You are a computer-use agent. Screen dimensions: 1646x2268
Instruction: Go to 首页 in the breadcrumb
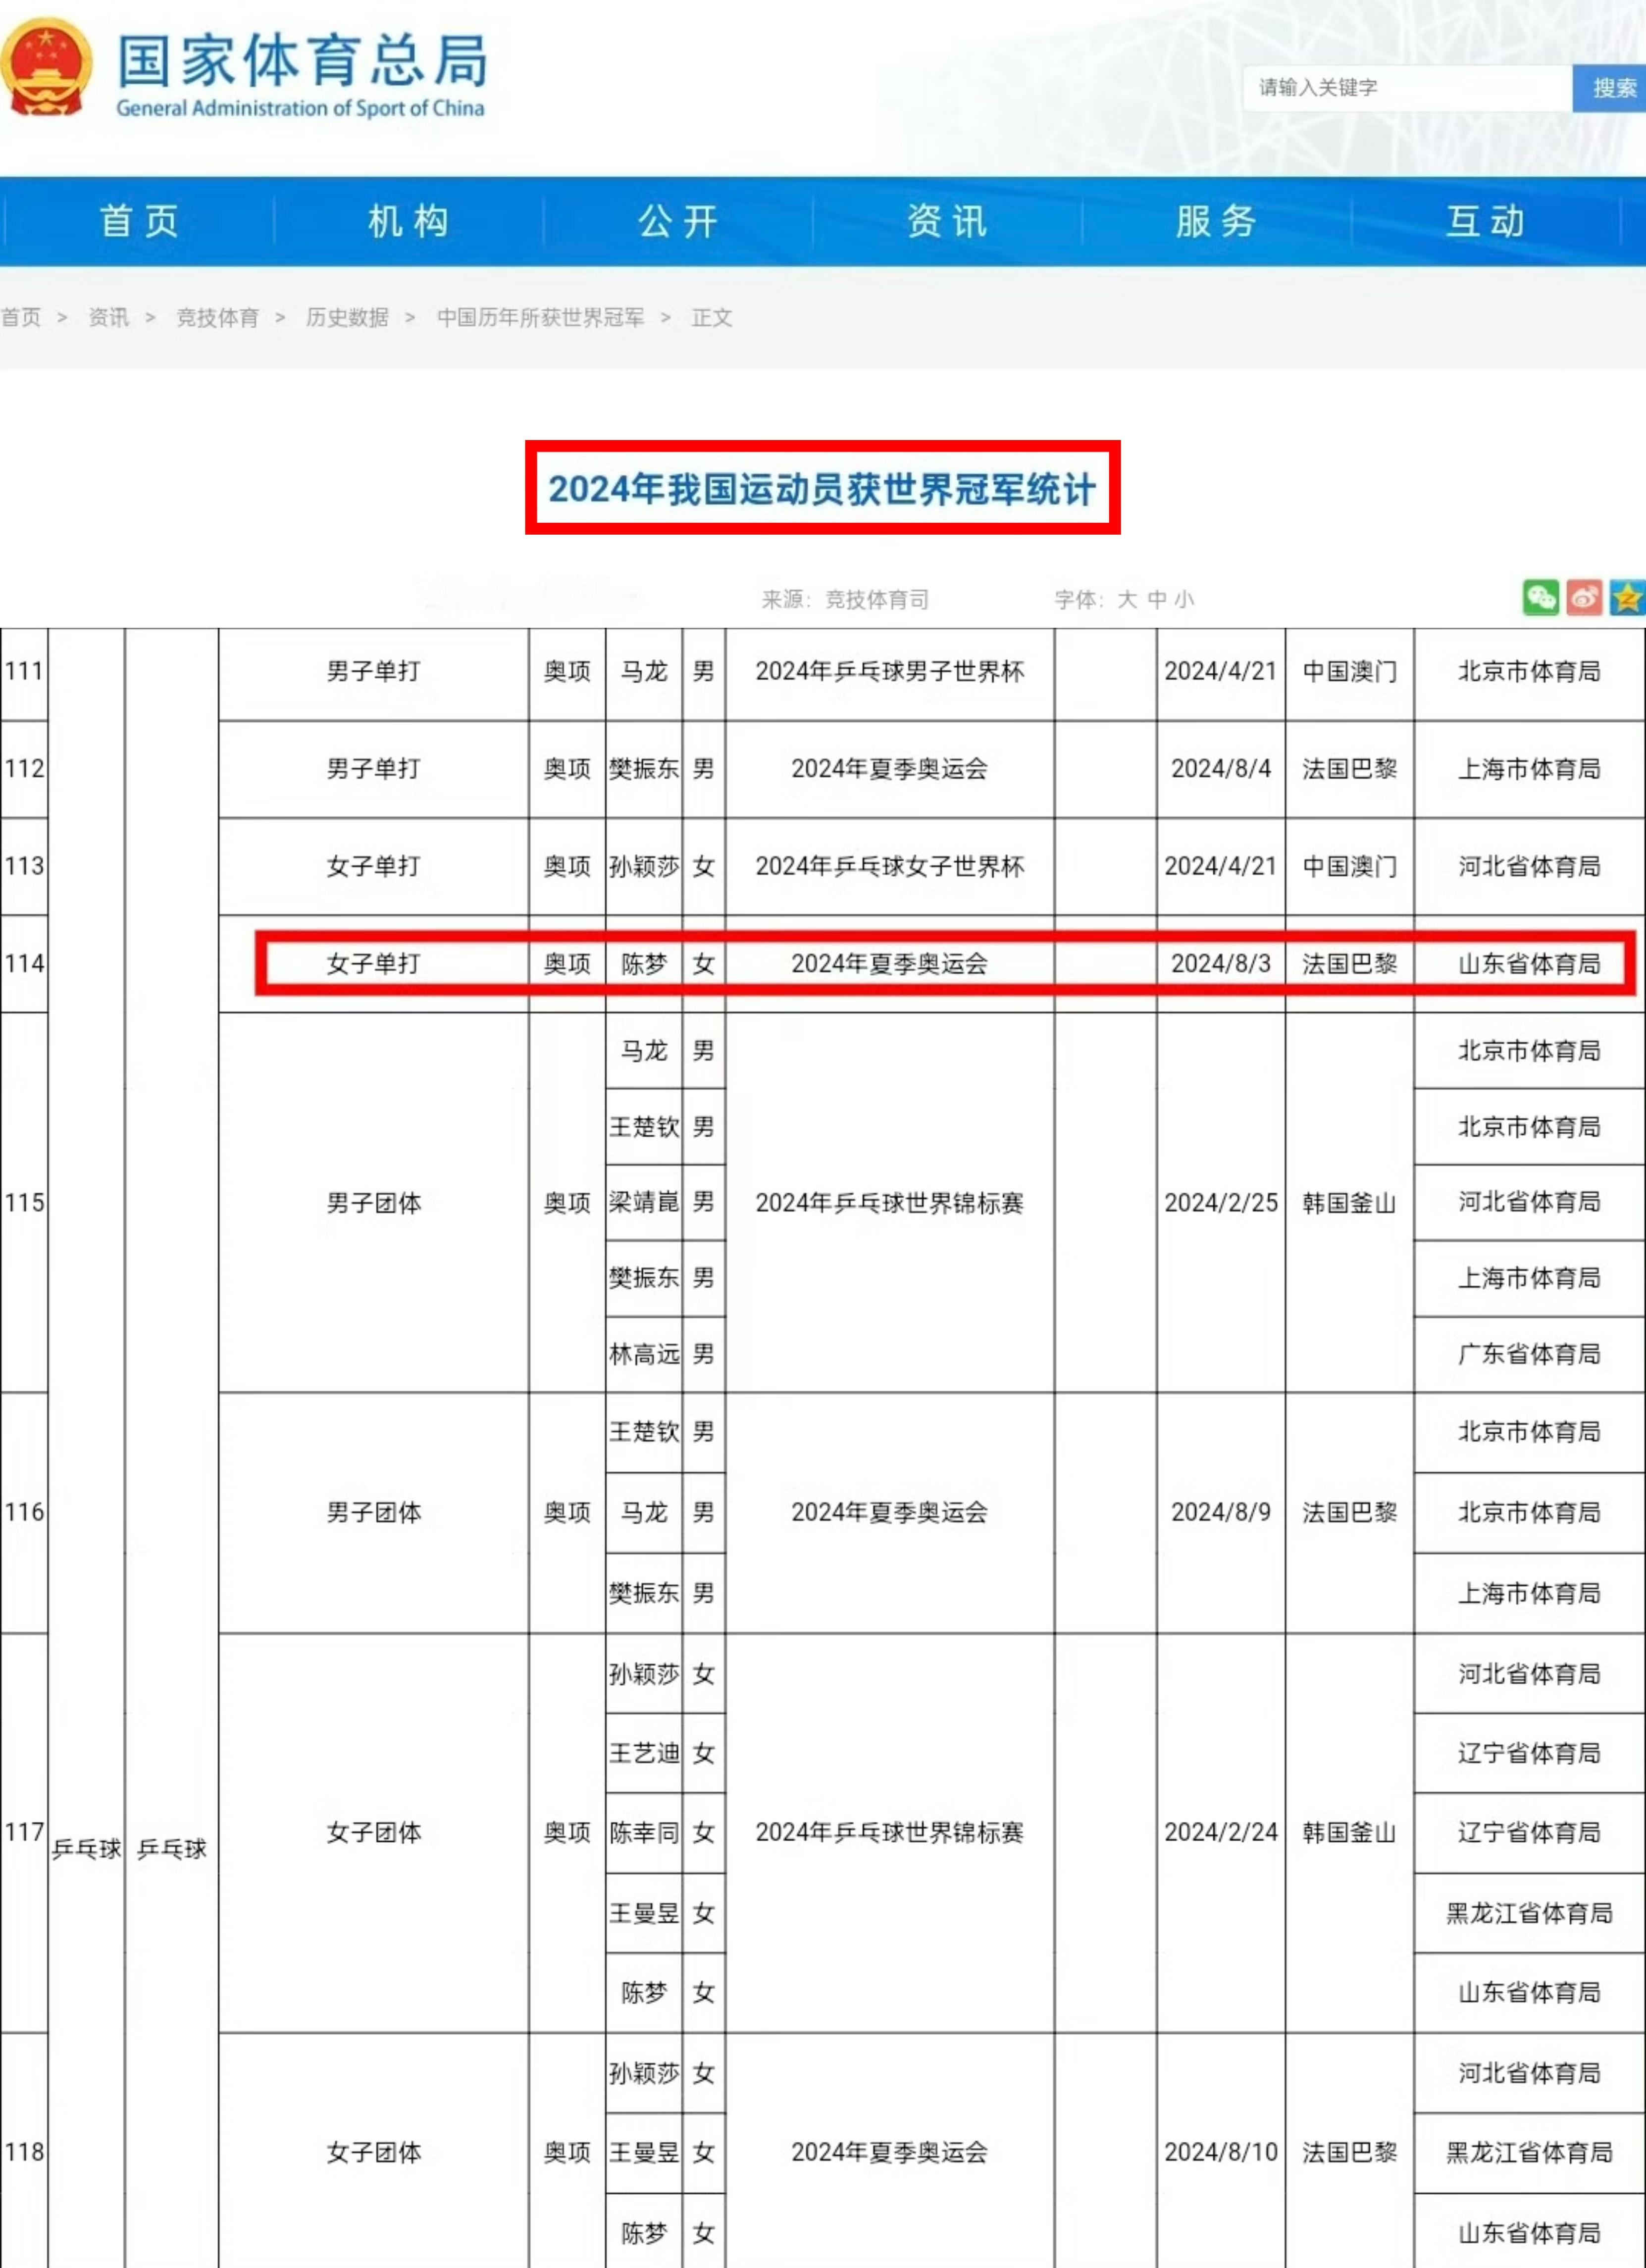(x=21, y=318)
